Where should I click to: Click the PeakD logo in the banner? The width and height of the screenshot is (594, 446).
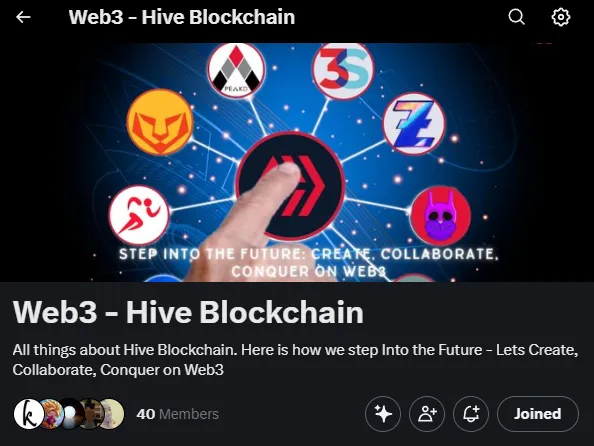tap(236, 70)
